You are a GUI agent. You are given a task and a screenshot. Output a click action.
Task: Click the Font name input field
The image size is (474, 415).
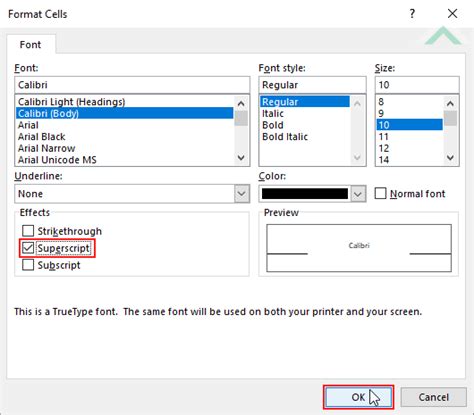pos(132,85)
